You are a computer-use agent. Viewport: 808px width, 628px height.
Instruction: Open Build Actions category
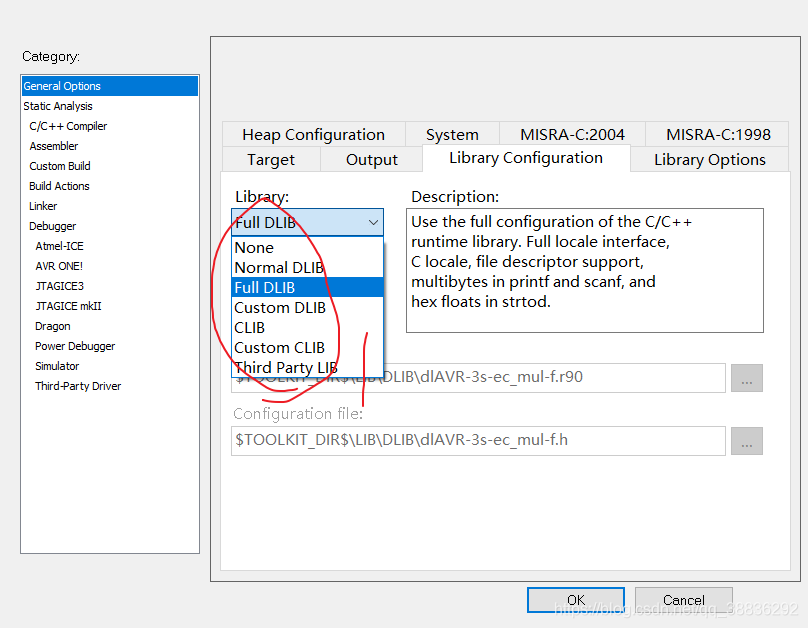[59, 186]
